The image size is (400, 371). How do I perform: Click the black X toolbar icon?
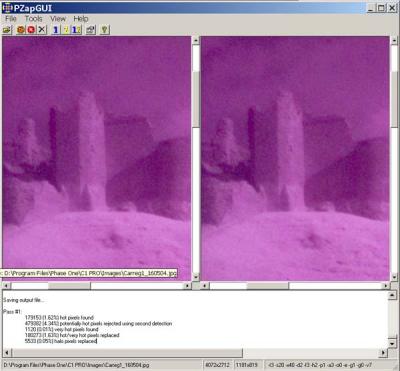42,30
